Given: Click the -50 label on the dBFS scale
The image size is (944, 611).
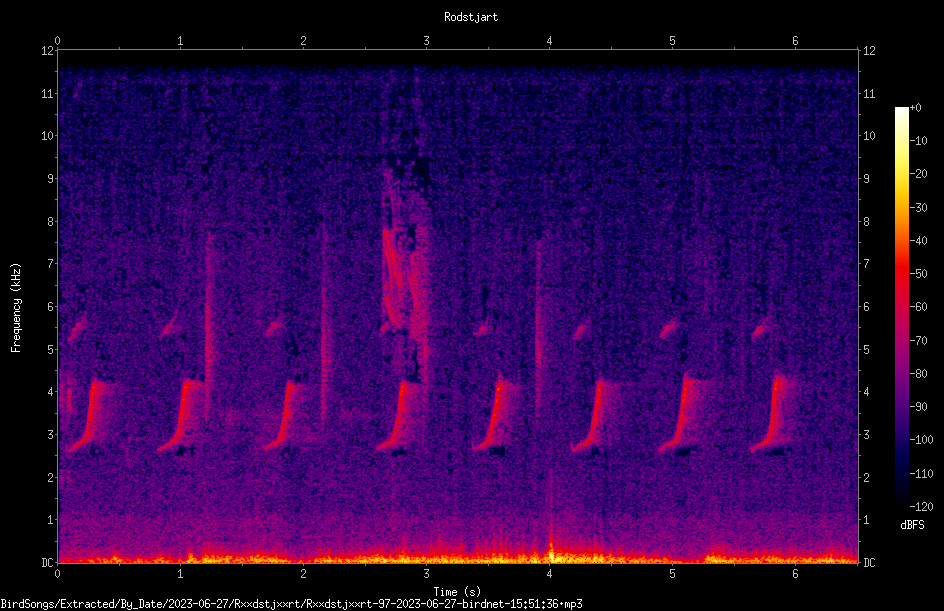Looking at the screenshot, I should 918,273.
